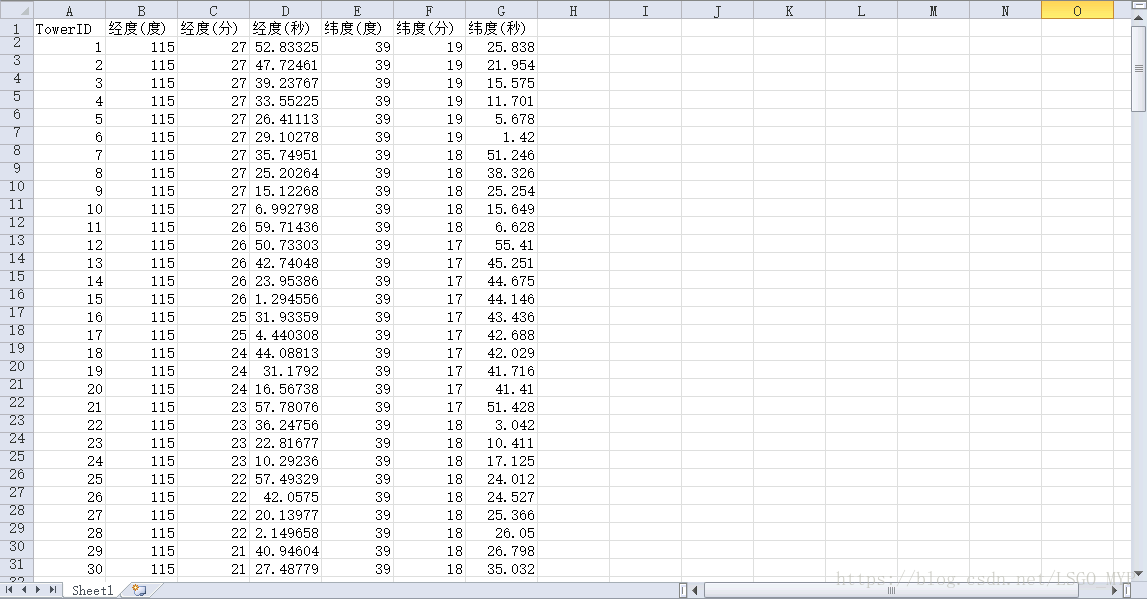Open the Sheet1 tab

(x=92, y=590)
